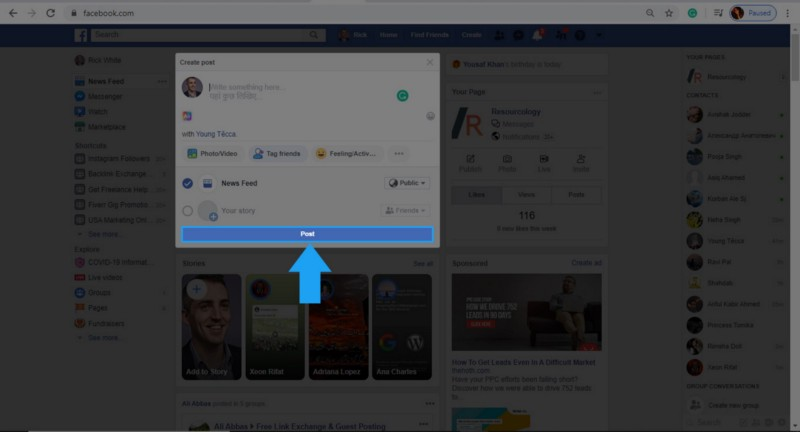Expand the account dropdown arrow in top bar
800x432 pixels.
point(598,35)
